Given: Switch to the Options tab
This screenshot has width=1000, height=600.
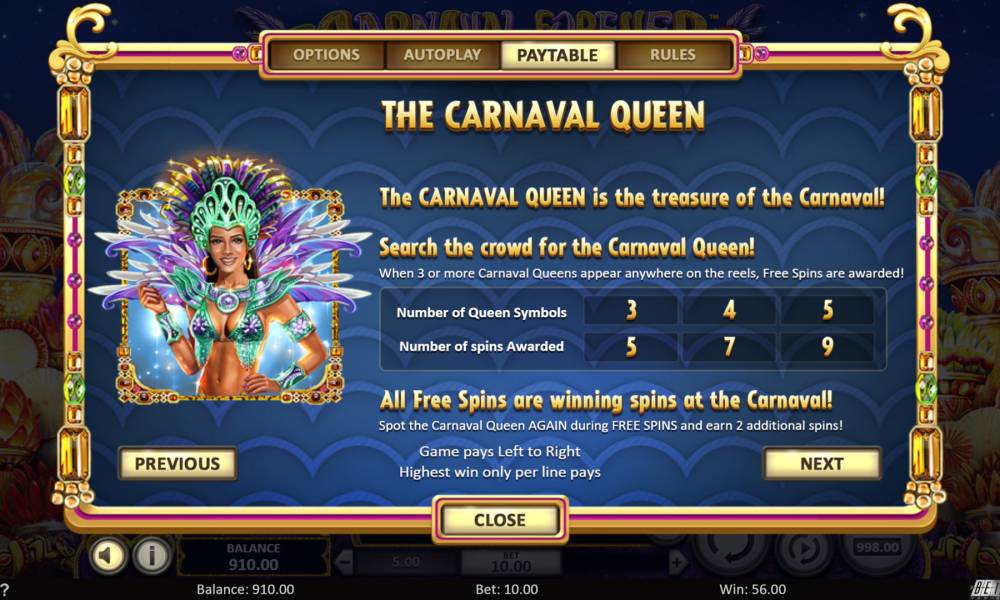Looking at the screenshot, I should [327, 55].
